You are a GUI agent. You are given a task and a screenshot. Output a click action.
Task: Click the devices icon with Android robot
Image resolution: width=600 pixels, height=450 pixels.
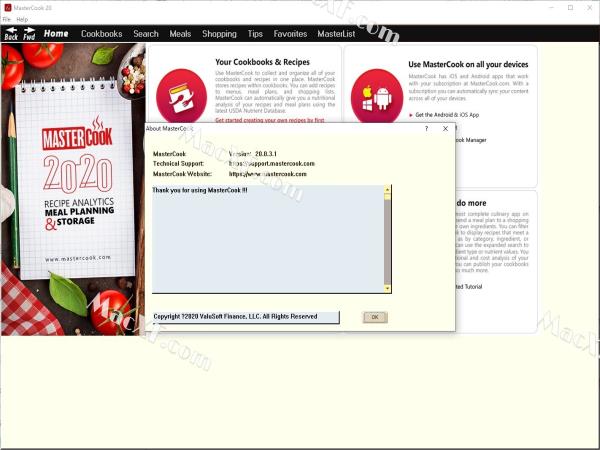[377, 96]
